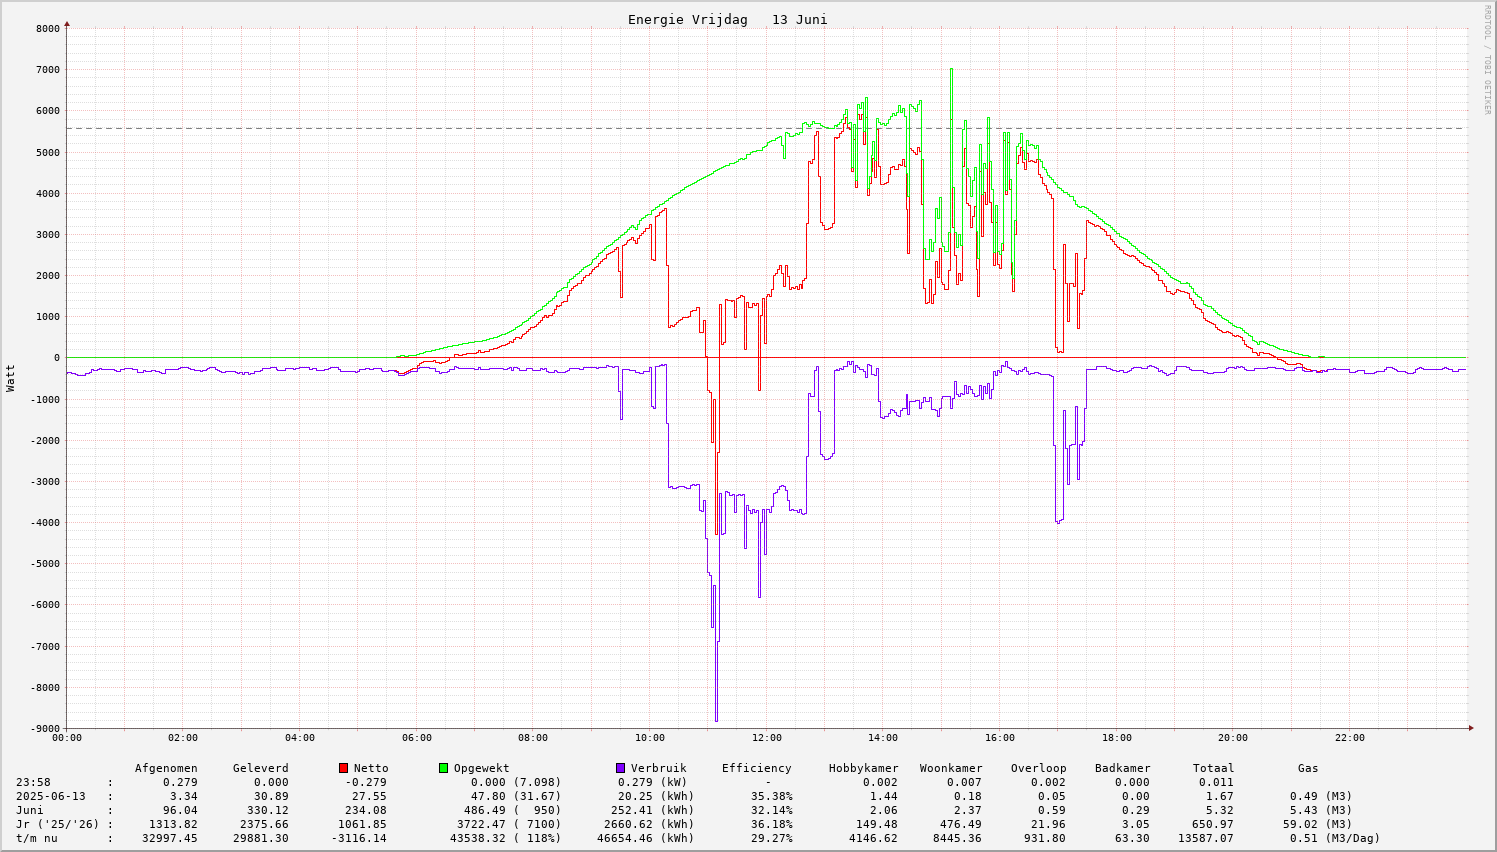Viewport: 1497px width, 852px height.
Task: Click the Gas column header
Action: point(1308,768)
